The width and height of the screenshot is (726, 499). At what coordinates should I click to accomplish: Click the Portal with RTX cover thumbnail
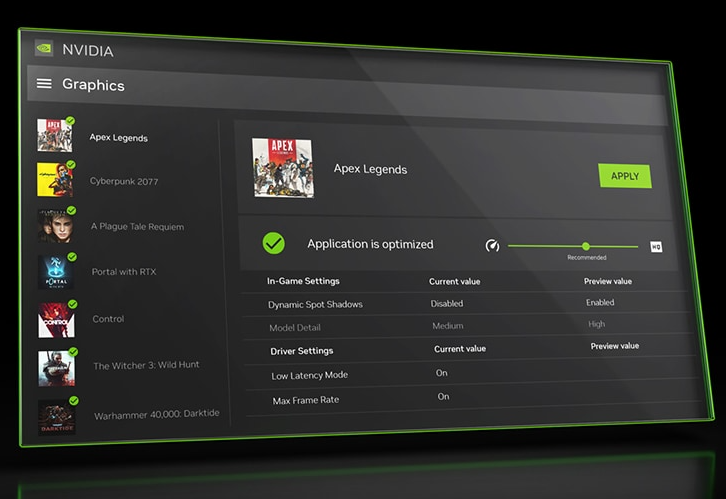(56, 272)
